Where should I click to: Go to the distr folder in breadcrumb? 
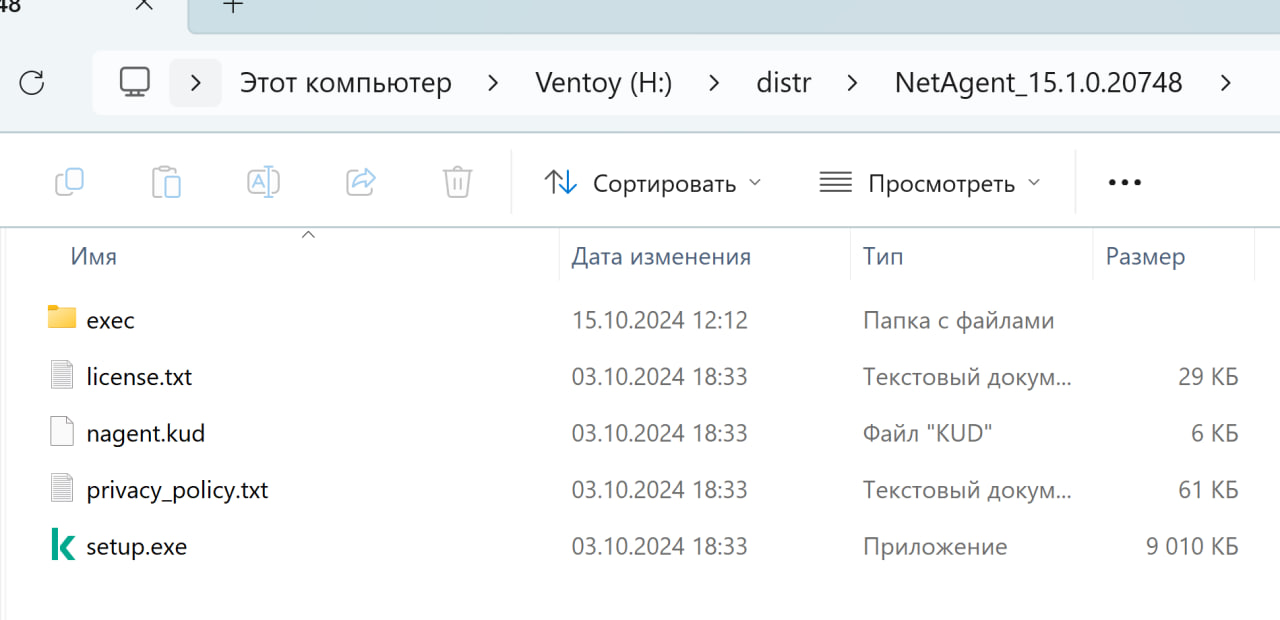784,82
